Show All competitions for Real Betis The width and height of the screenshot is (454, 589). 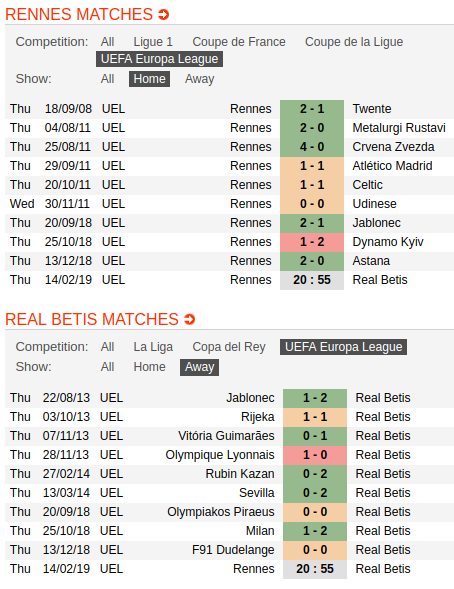(x=107, y=347)
